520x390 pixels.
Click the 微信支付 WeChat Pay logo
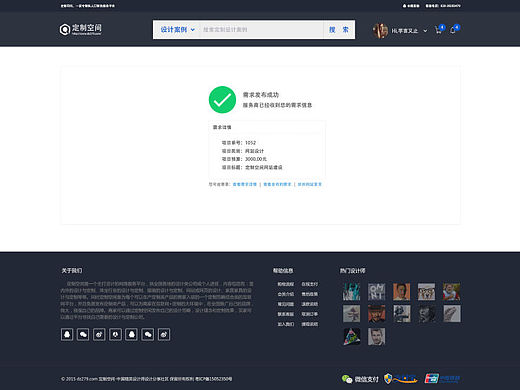click(x=360, y=379)
